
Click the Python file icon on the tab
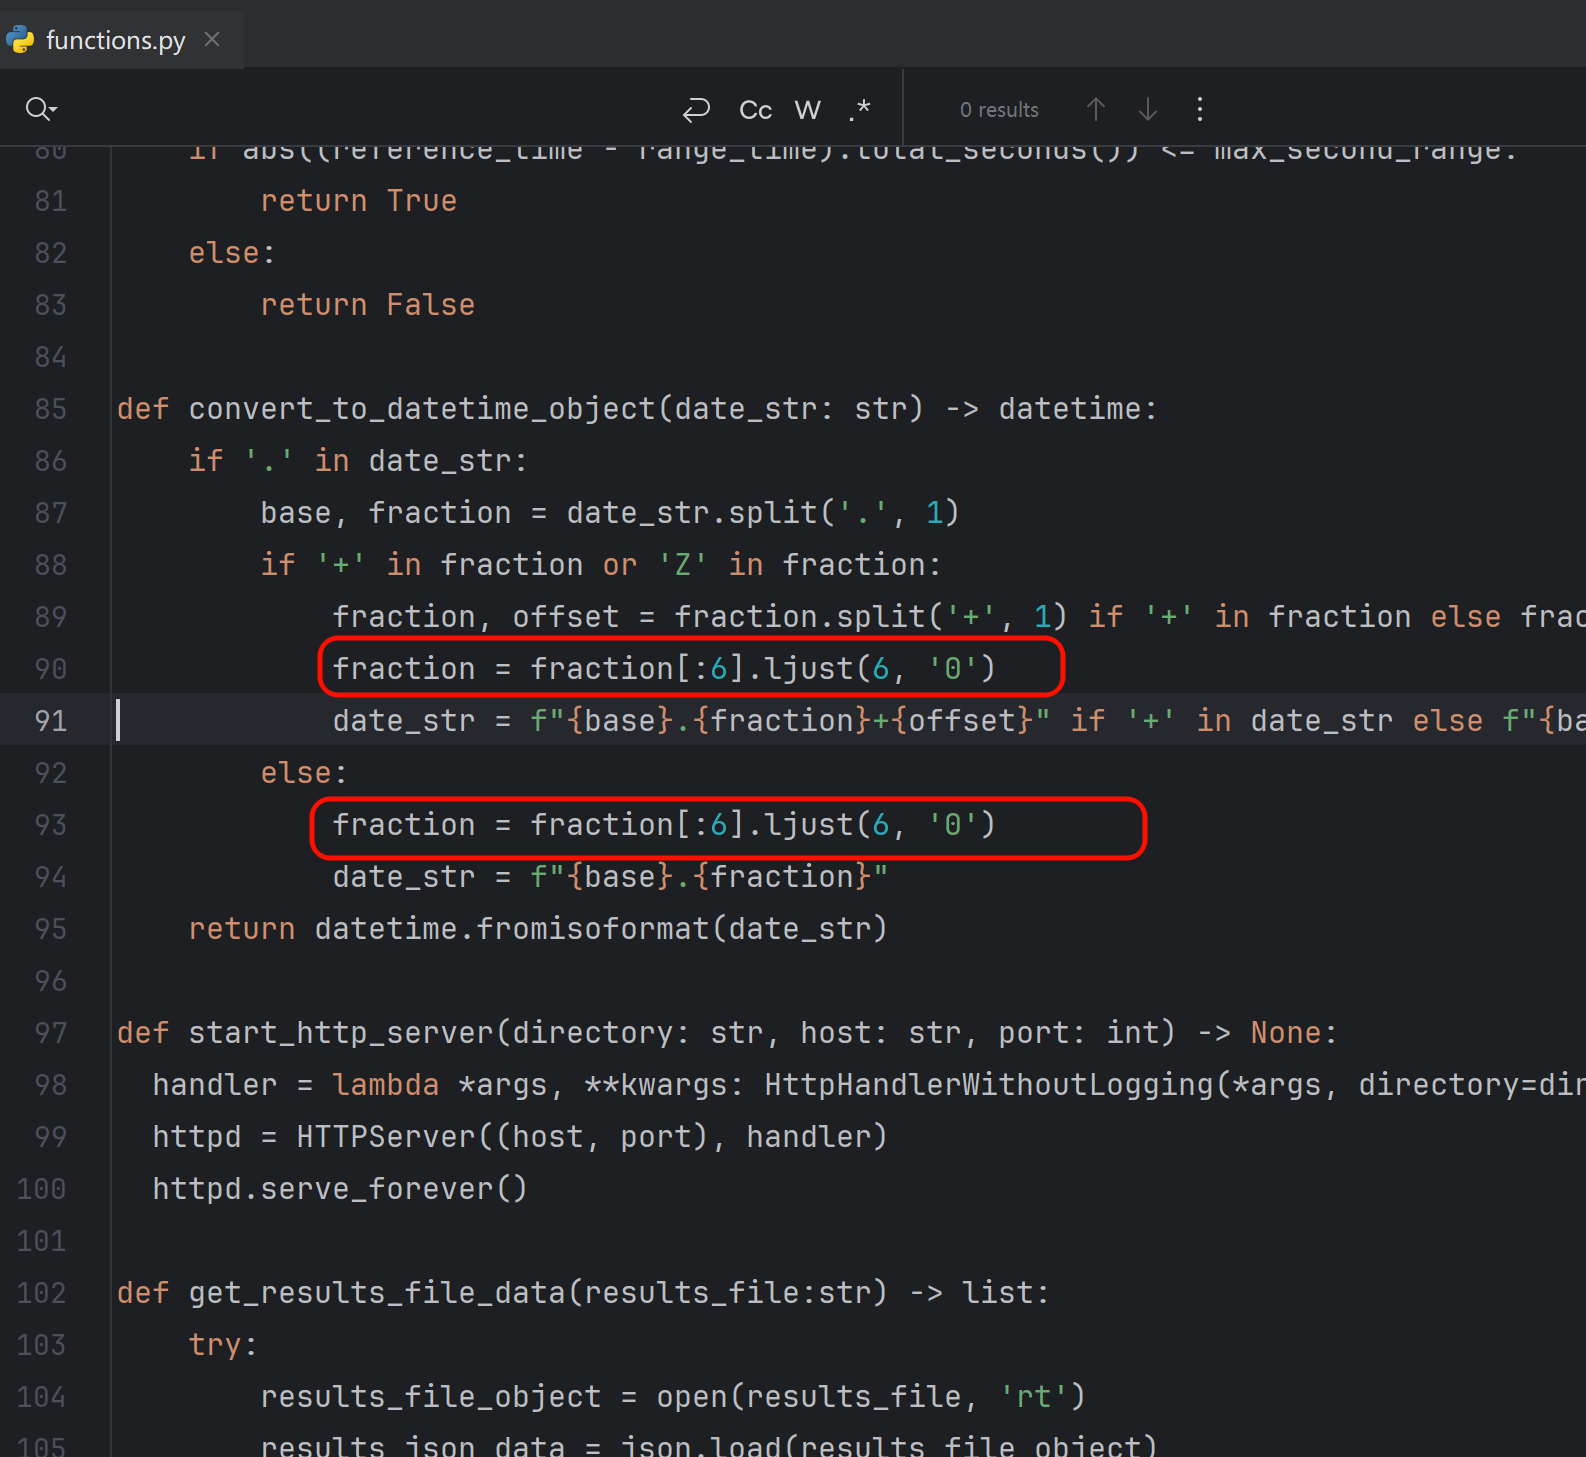point(21,40)
